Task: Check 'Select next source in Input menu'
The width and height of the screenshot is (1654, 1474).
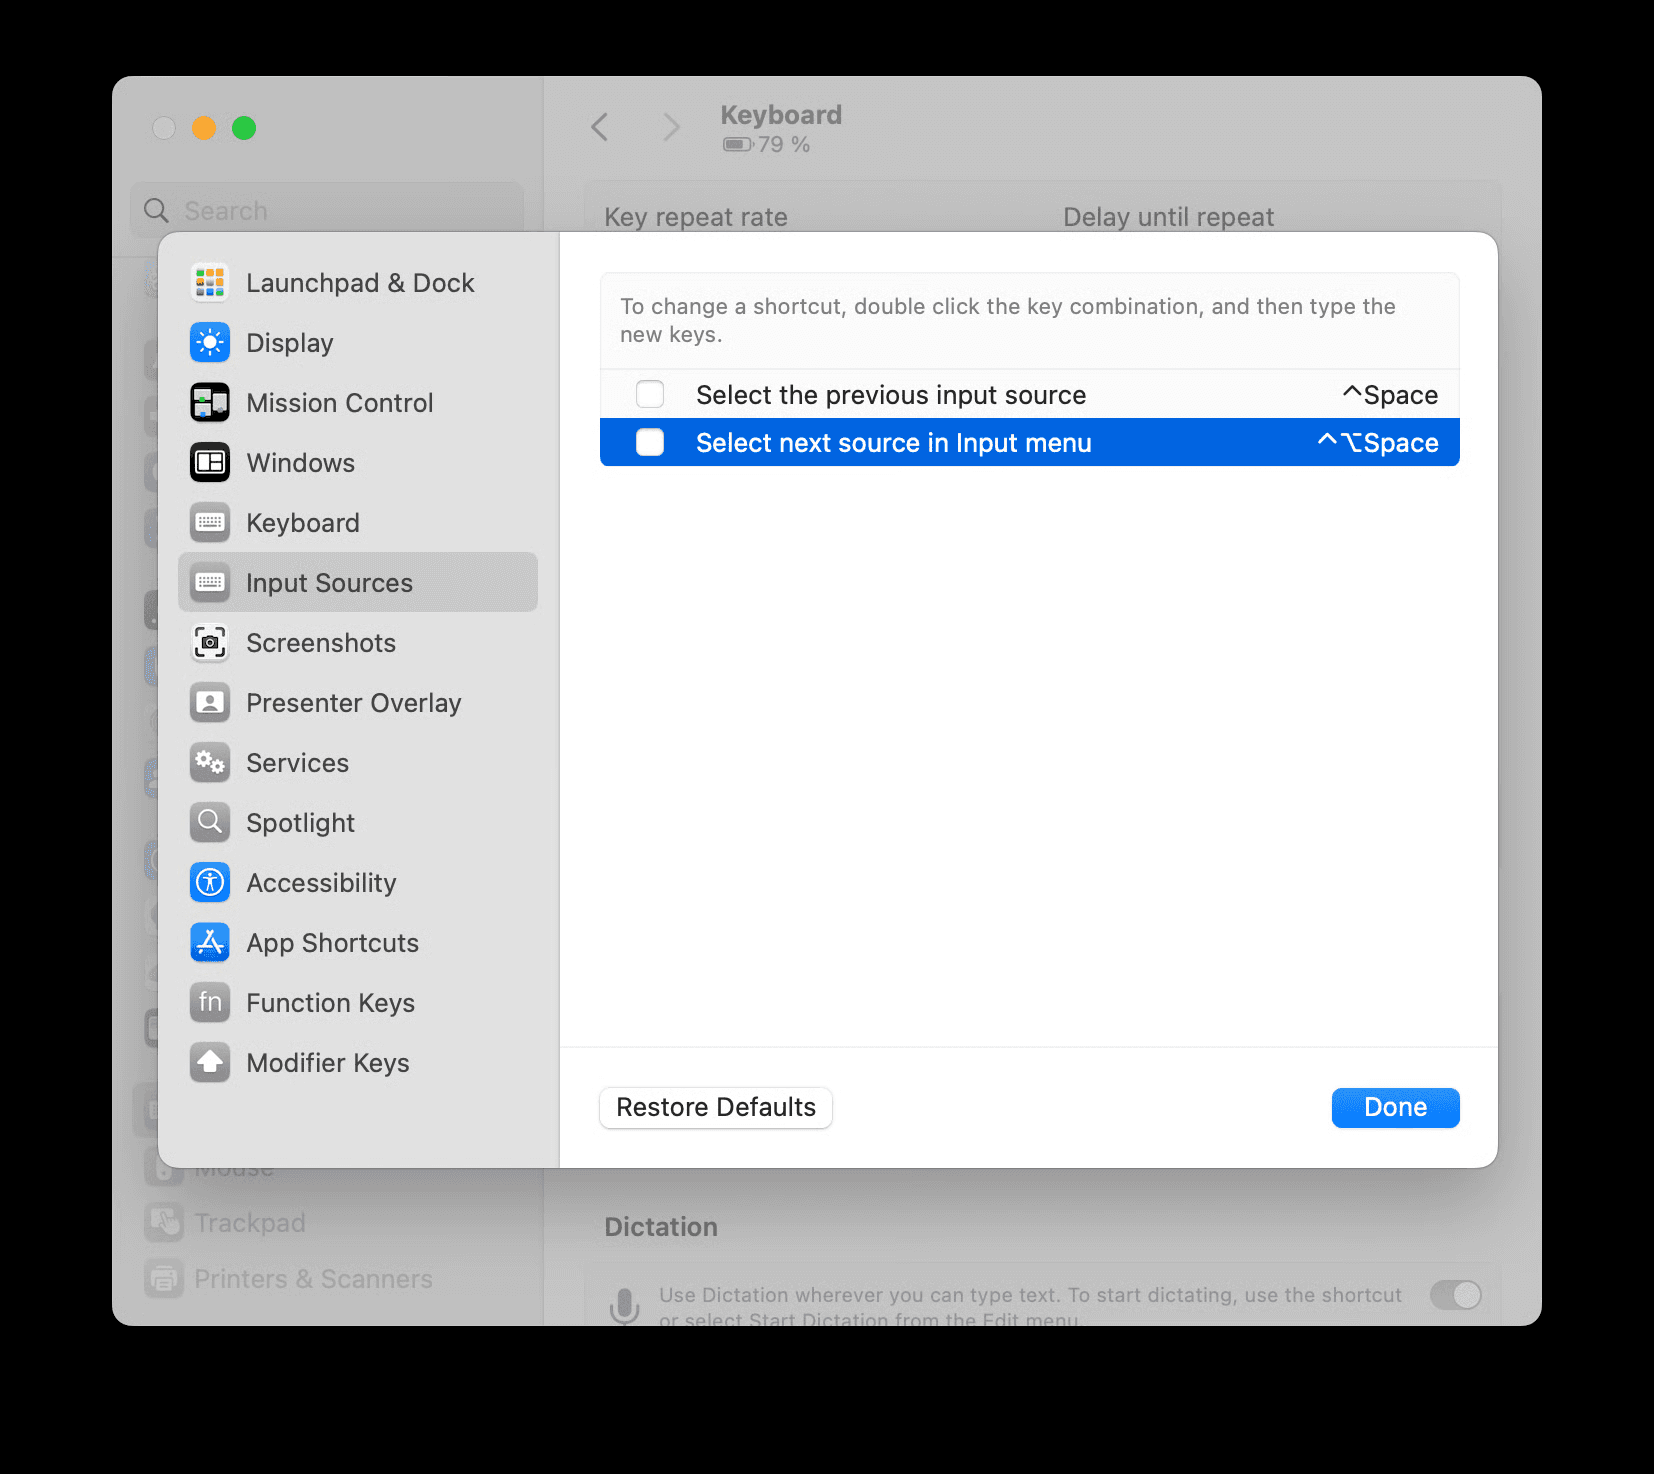Action: (x=650, y=442)
